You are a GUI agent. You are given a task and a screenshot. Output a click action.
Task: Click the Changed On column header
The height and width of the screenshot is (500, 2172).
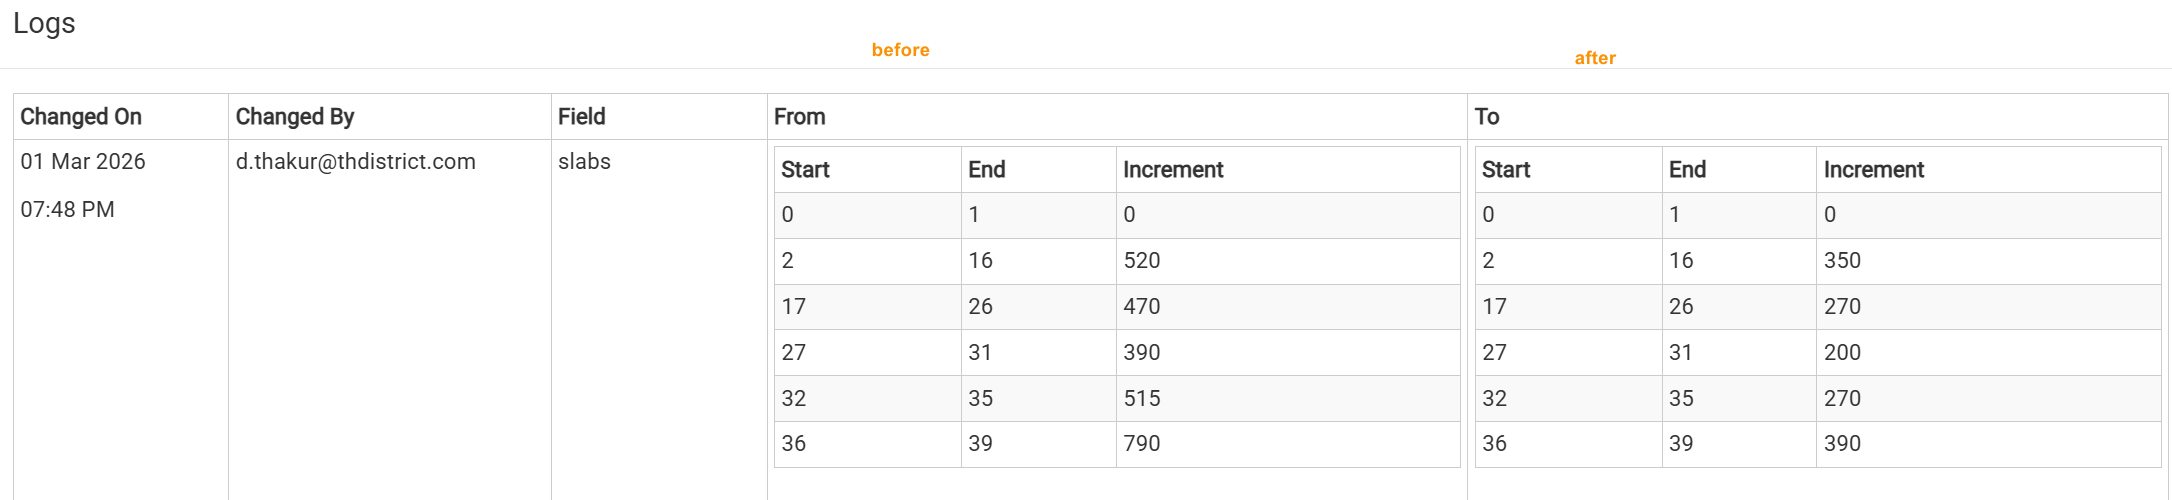[81, 117]
